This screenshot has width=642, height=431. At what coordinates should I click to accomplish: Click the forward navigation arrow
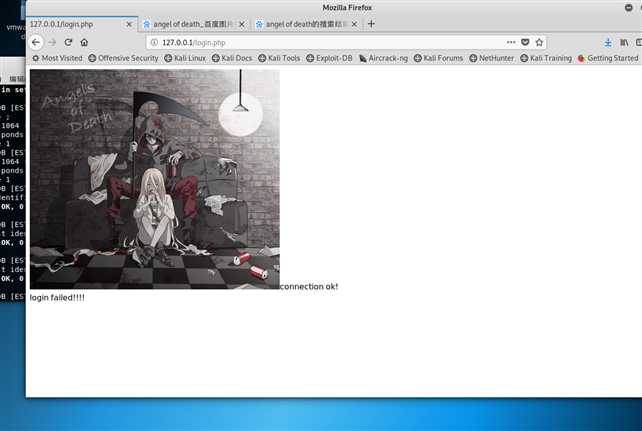[x=52, y=42]
